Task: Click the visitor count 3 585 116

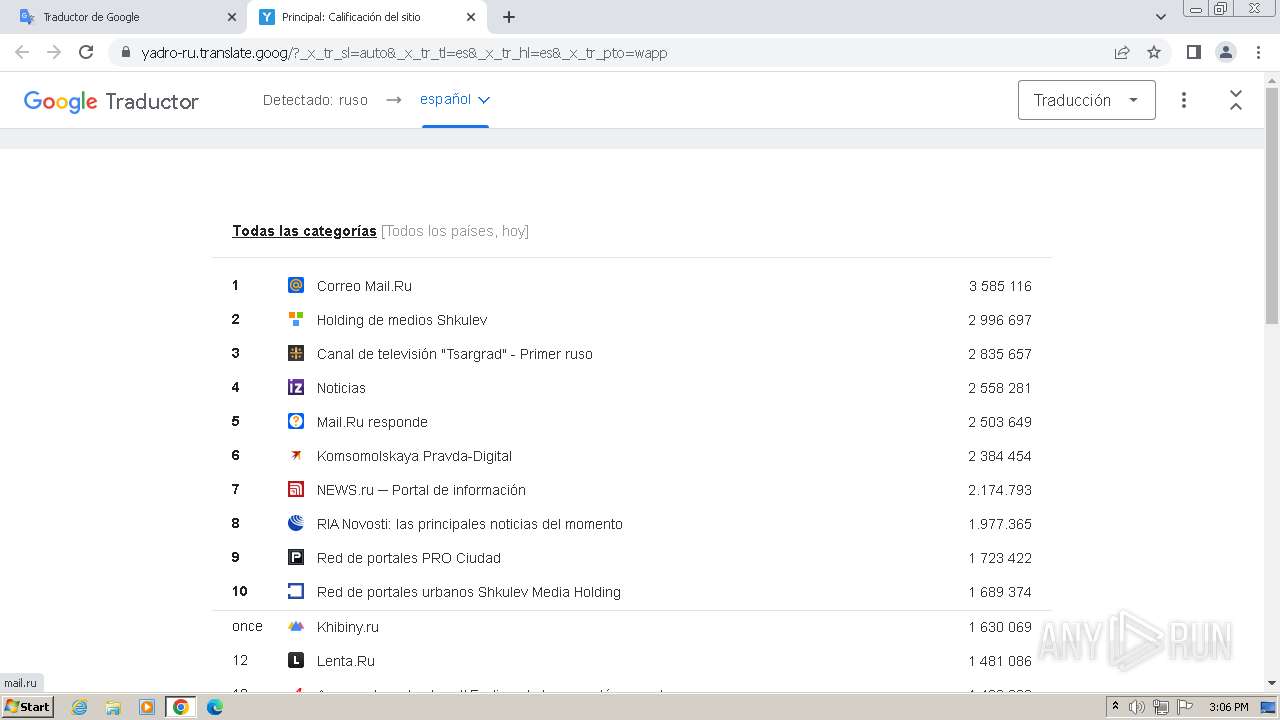Action: [1000, 286]
